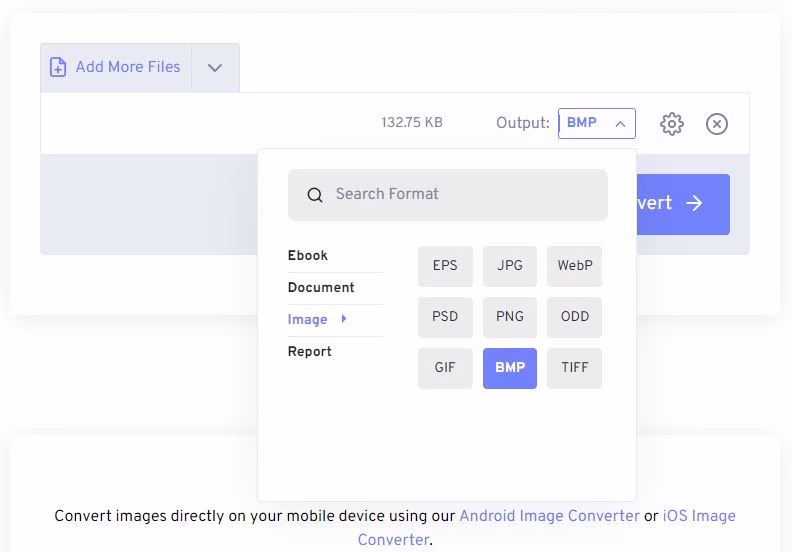Image resolution: width=792 pixels, height=552 pixels.
Task: Open the Android Image Converter link
Action: coord(549,516)
